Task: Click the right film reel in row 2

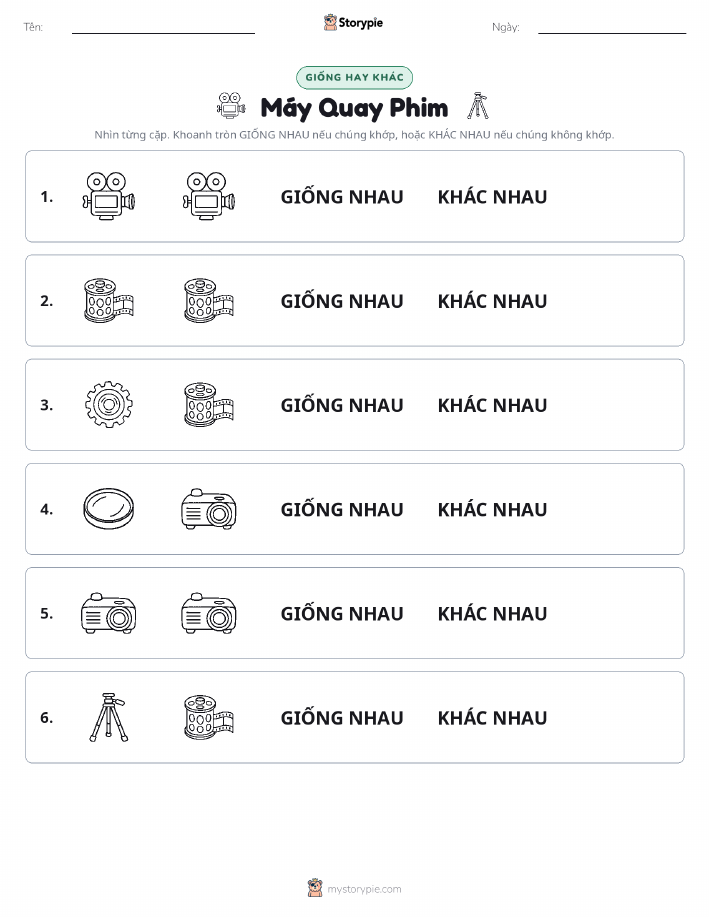Action: [x=209, y=301]
